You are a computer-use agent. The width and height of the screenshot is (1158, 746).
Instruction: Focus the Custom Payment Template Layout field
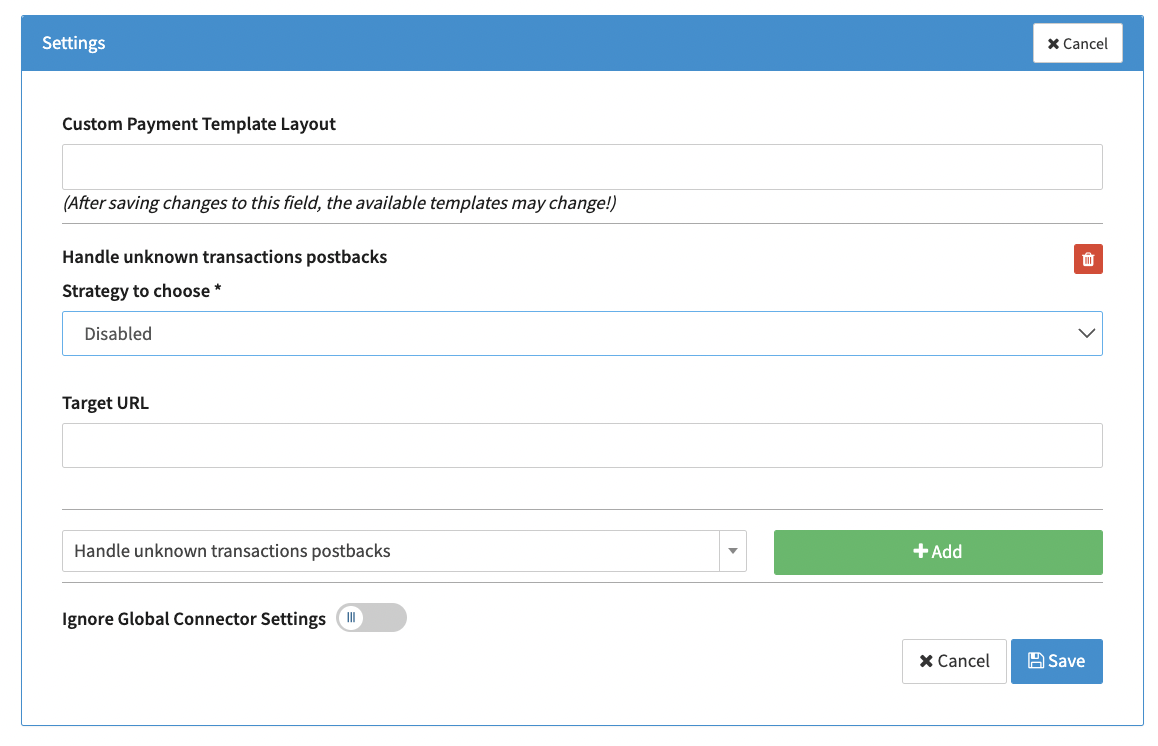coord(582,167)
